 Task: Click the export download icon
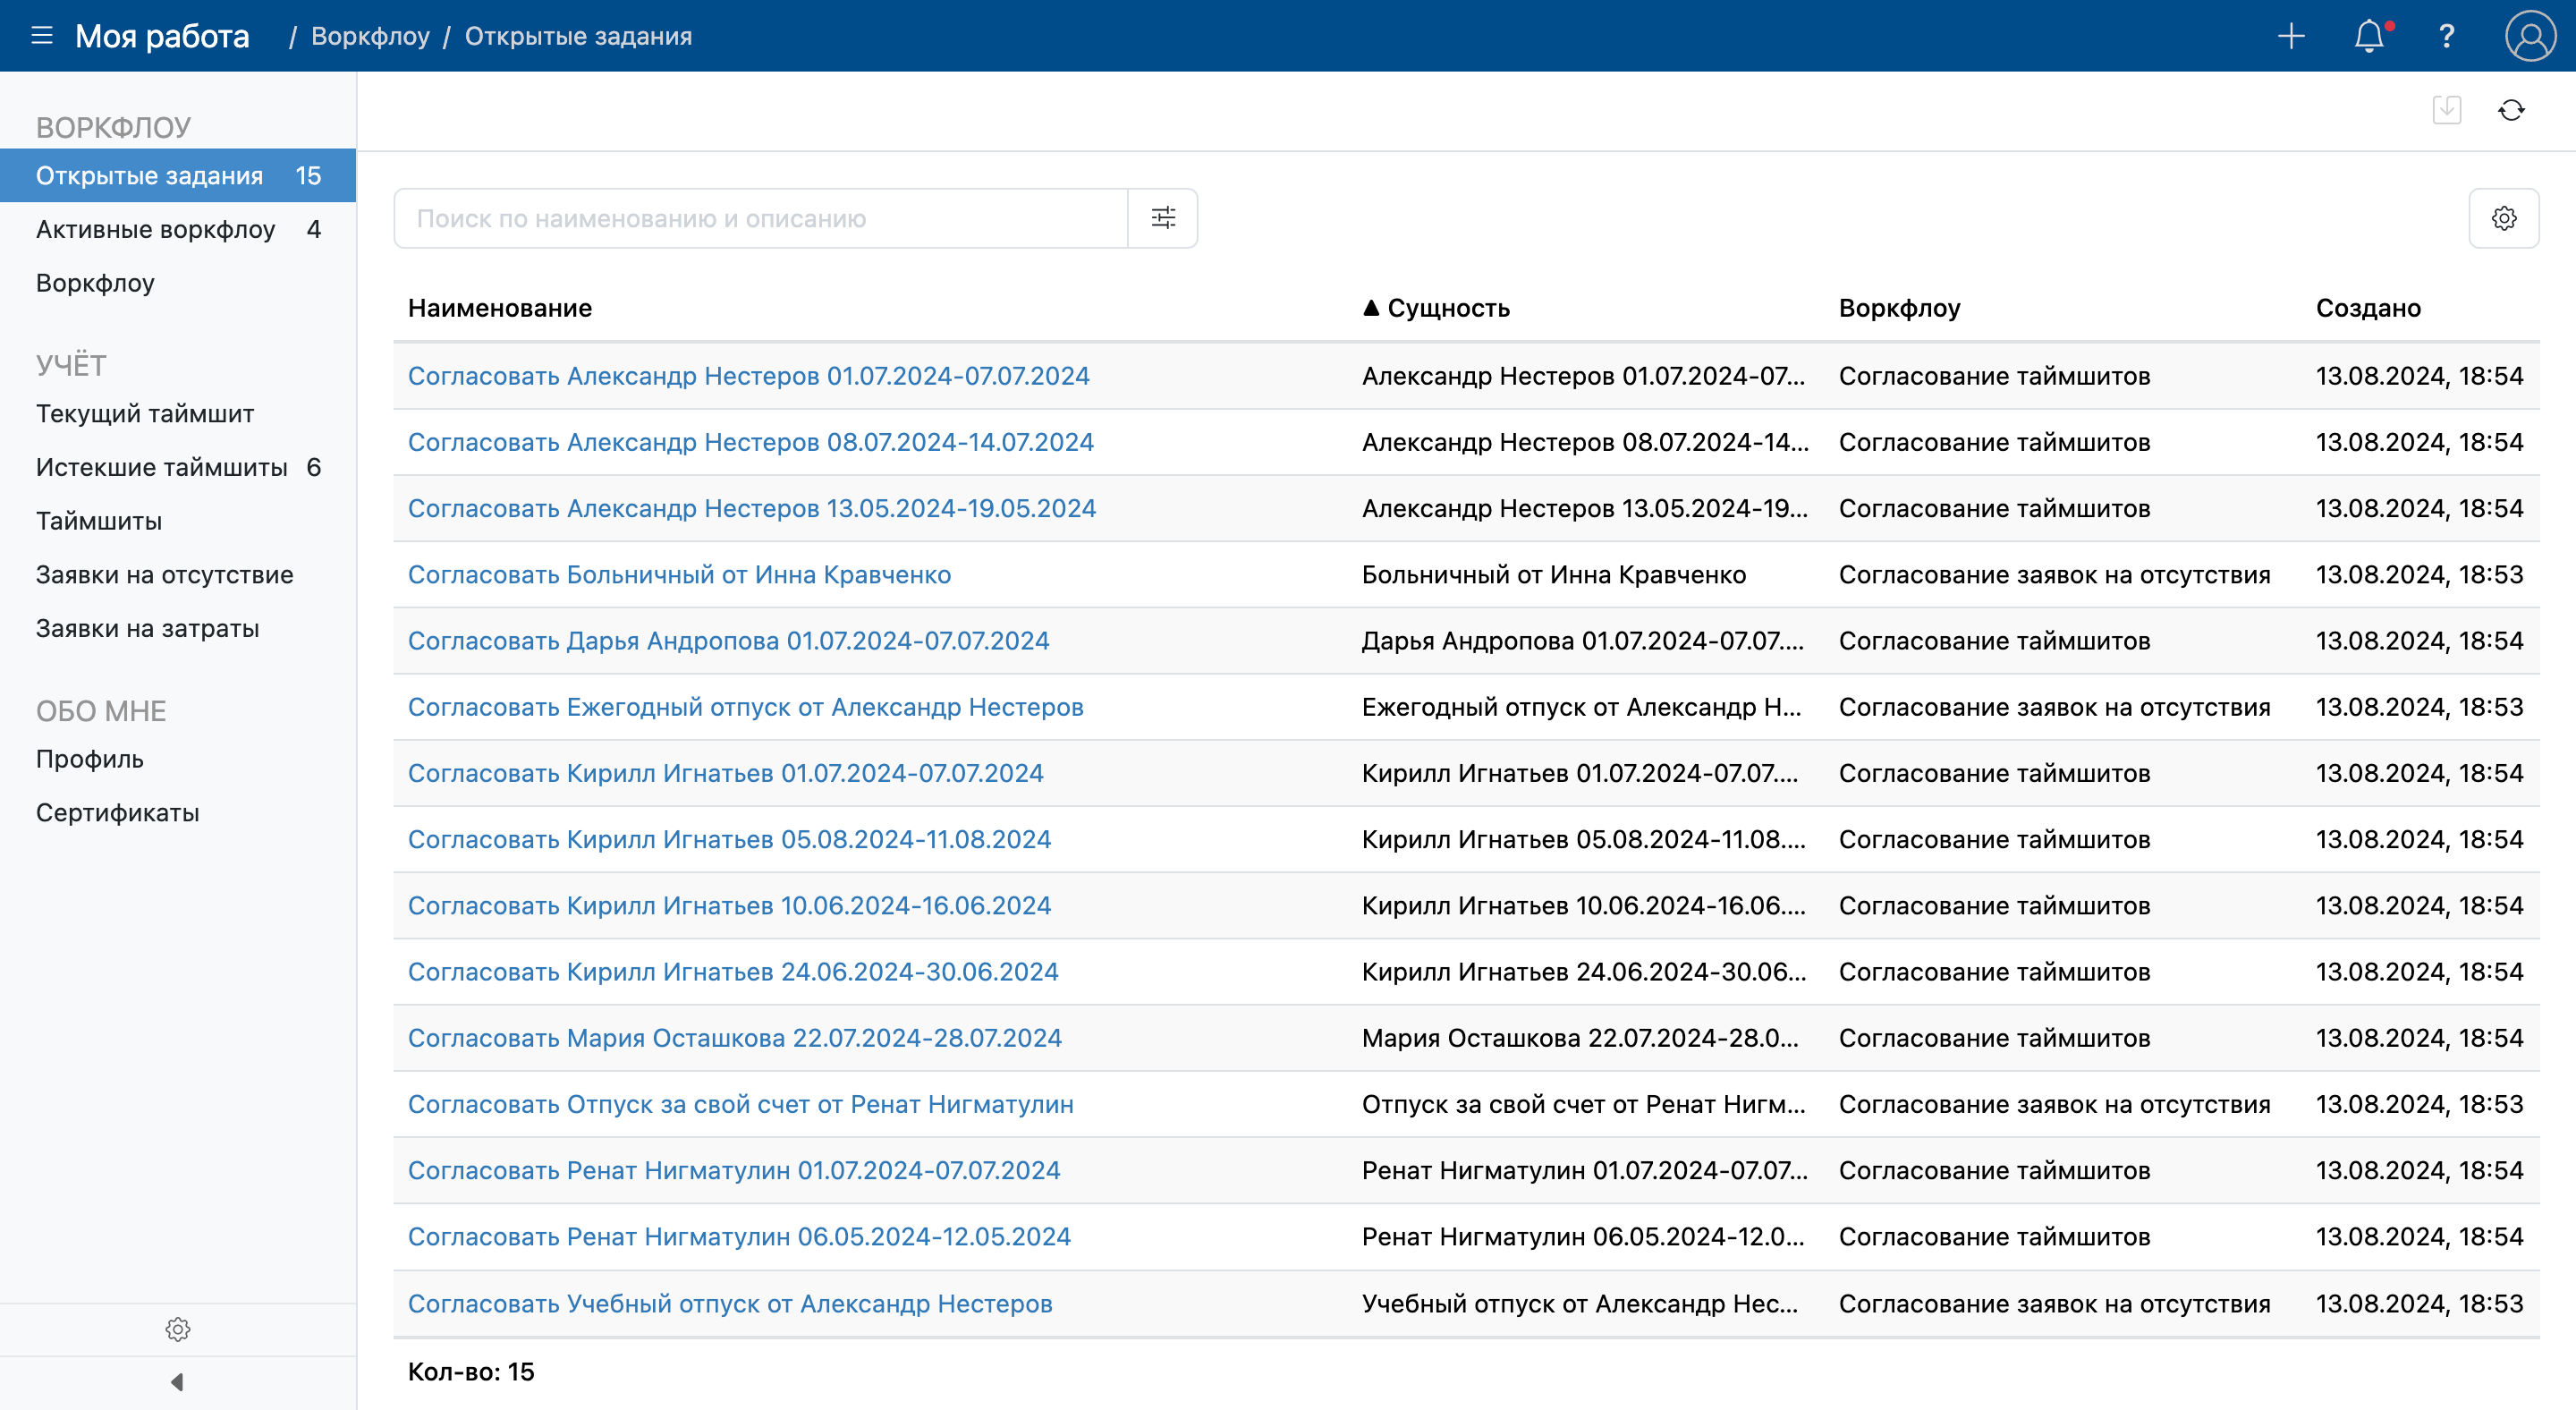[2447, 109]
